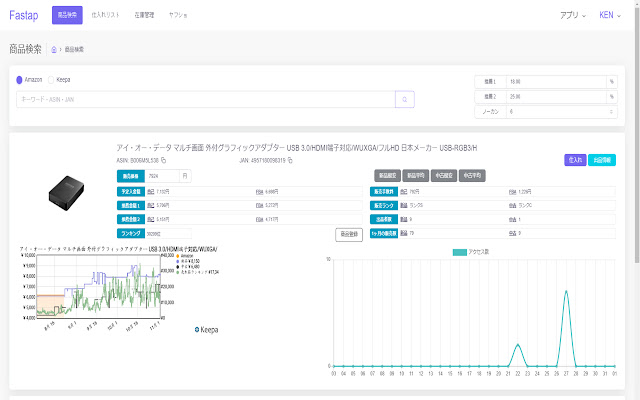
Task: Copy the JAN code with the copy icon
Action: (x=290, y=160)
